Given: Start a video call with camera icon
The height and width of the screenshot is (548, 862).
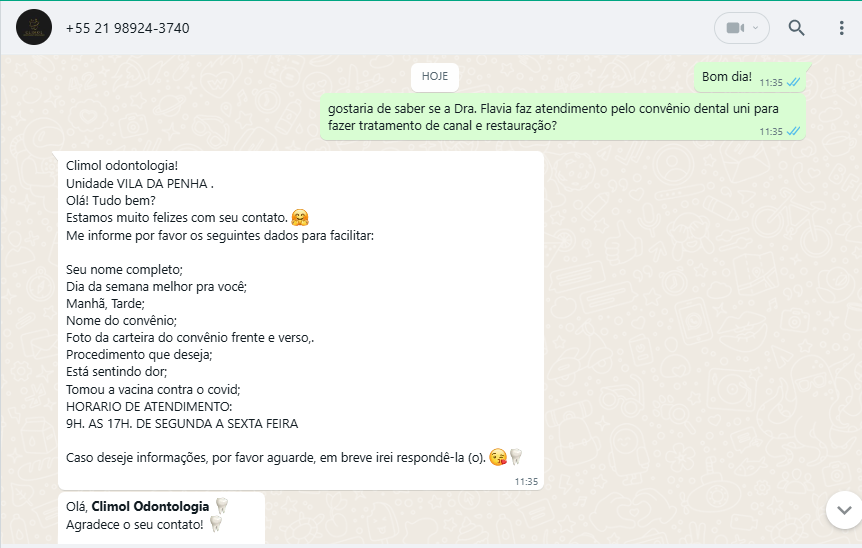Looking at the screenshot, I should pos(735,27).
